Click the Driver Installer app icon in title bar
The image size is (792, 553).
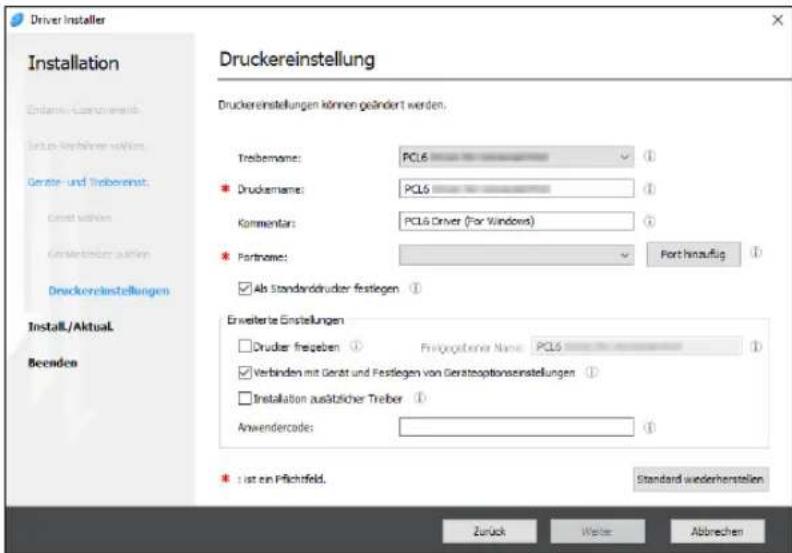17,20
